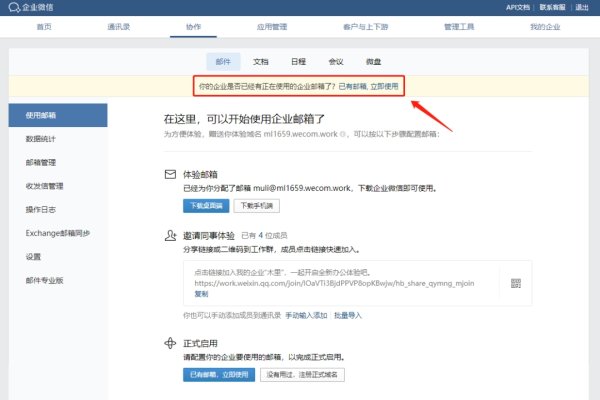The width and height of the screenshot is (600, 400).
Task: Click 退出 to log out
Action: (582, 7)
